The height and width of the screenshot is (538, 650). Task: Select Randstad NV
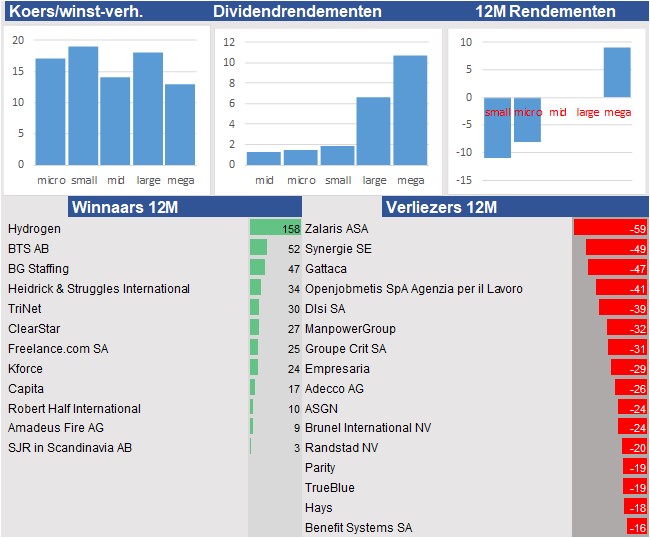[342, 448]
